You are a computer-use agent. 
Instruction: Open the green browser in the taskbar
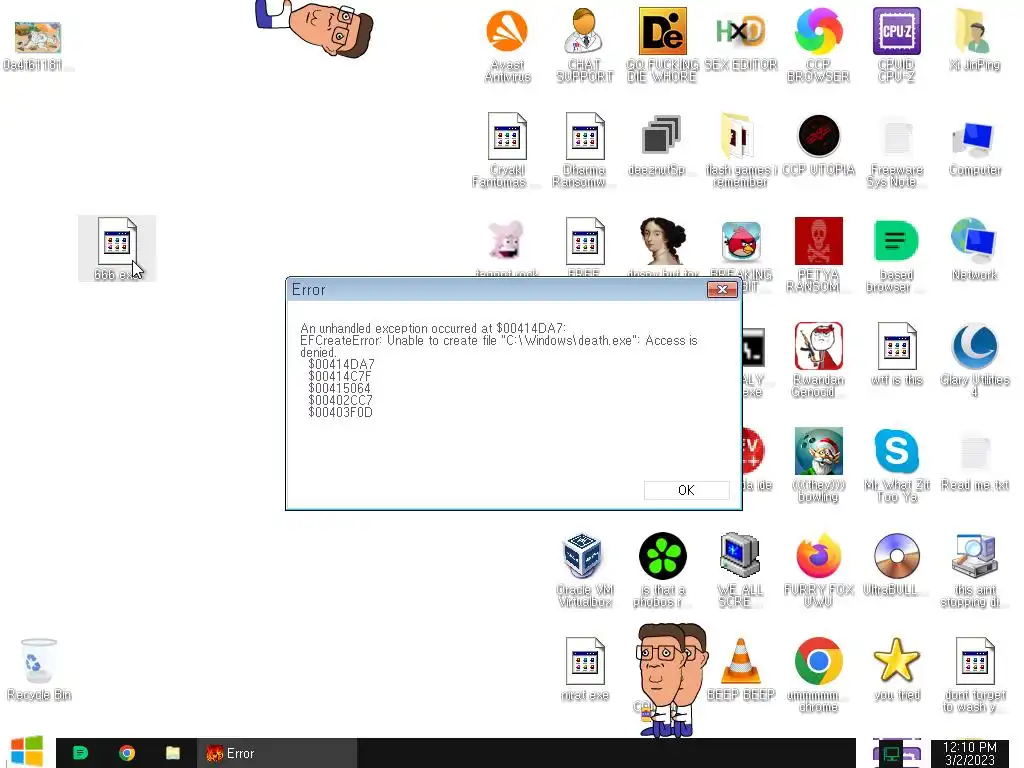tap(80, 753)
